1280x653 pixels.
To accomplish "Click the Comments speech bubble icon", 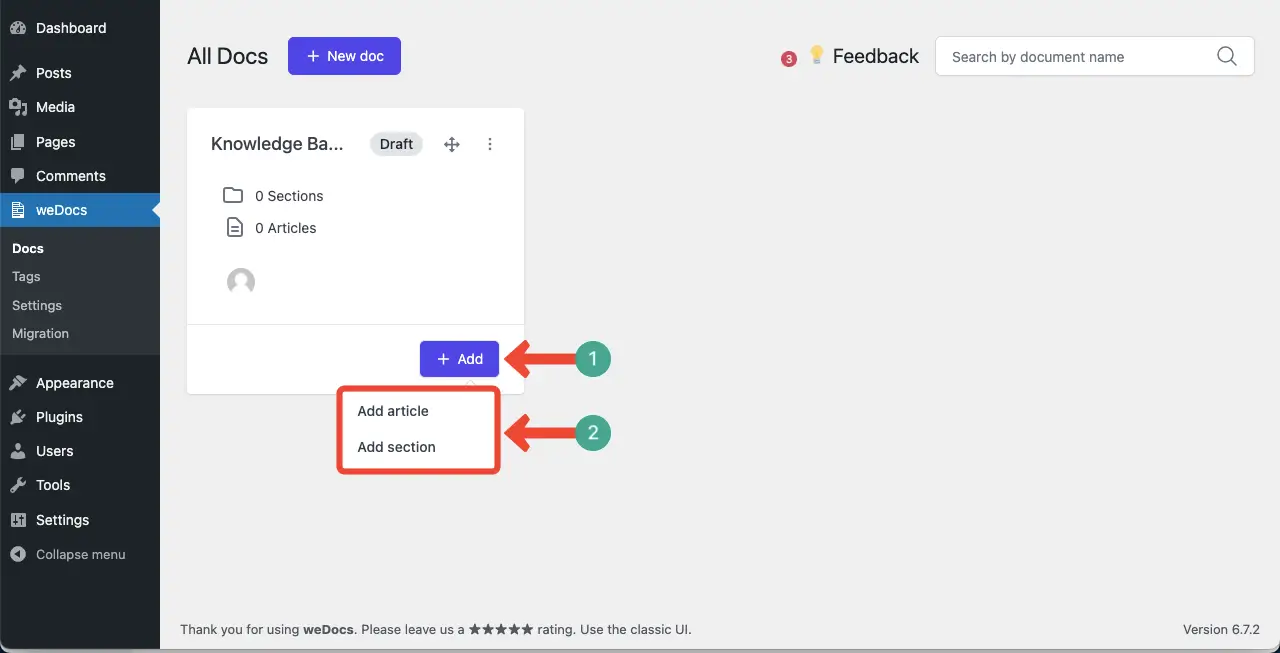I will 17,176.
